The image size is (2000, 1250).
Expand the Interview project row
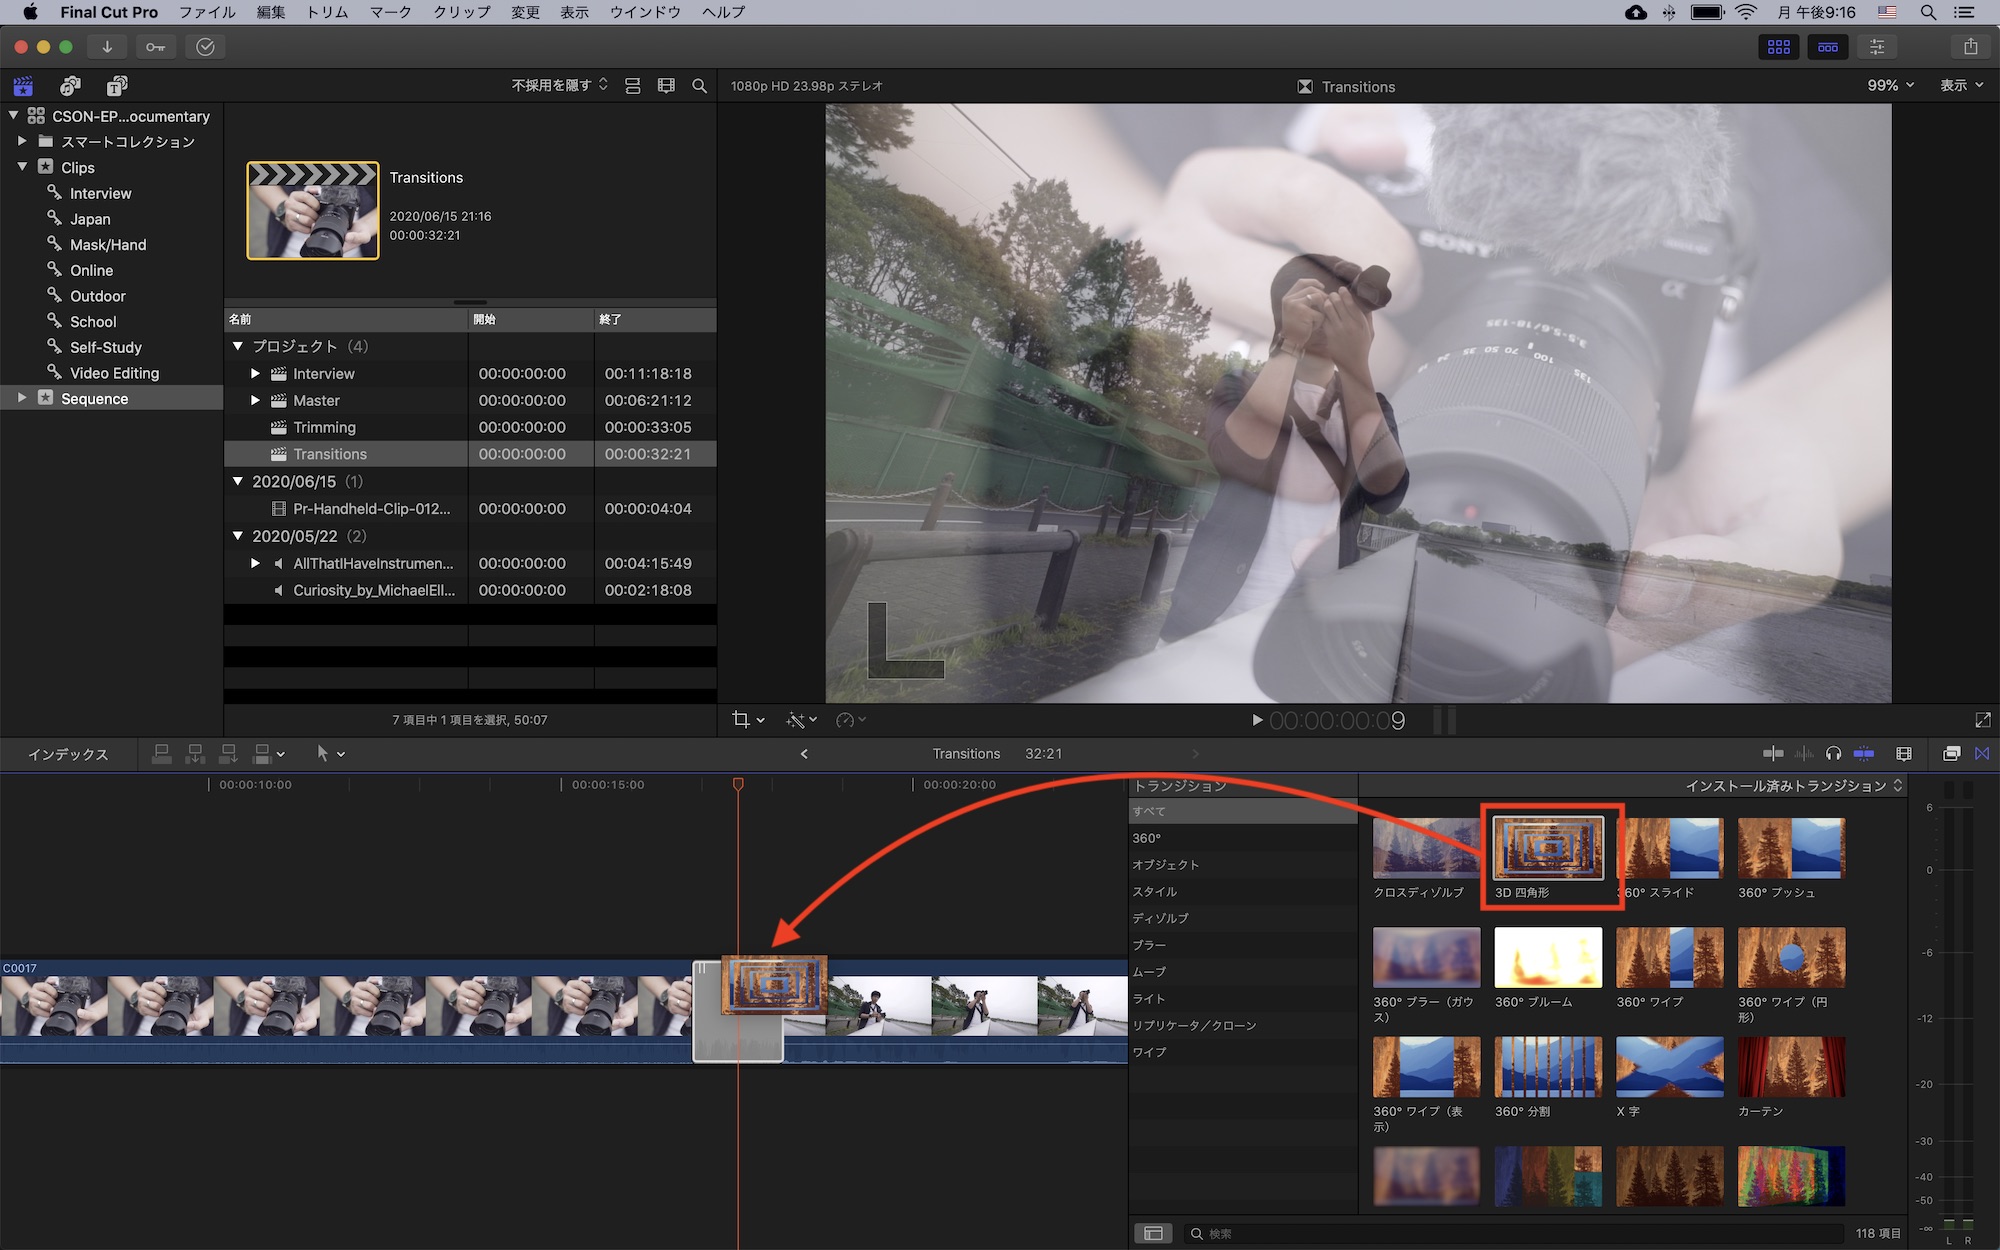255,374
